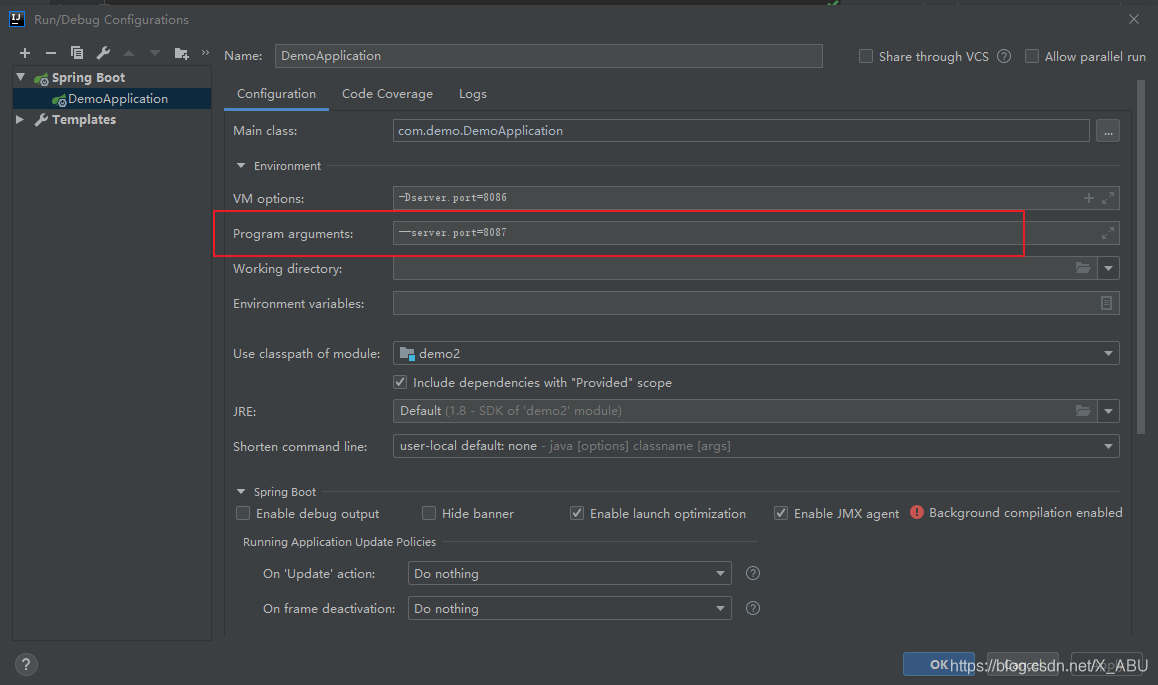The width and height of the screenshot is (1158, 685).
Task: Open Use classpath of module dropdown
Action: [1108, 354]
